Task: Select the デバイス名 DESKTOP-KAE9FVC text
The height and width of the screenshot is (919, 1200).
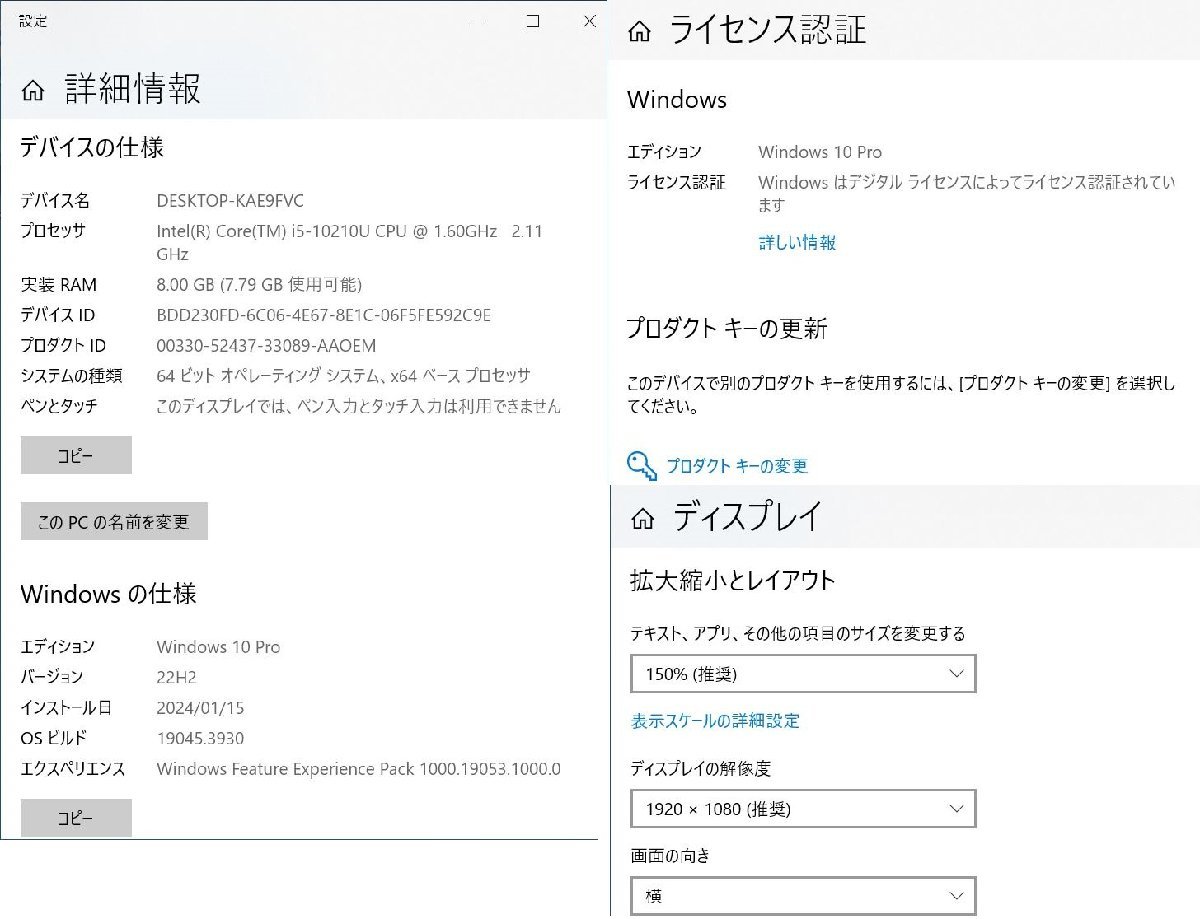Action: point(229,200)
